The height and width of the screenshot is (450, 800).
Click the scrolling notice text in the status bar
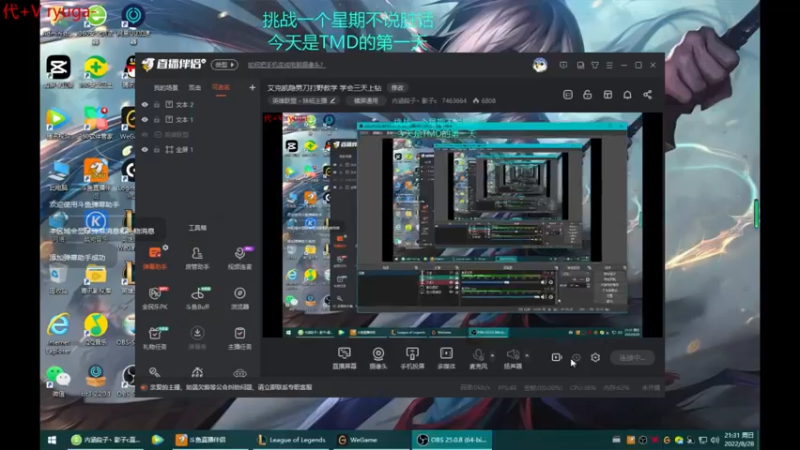[231, 387]
